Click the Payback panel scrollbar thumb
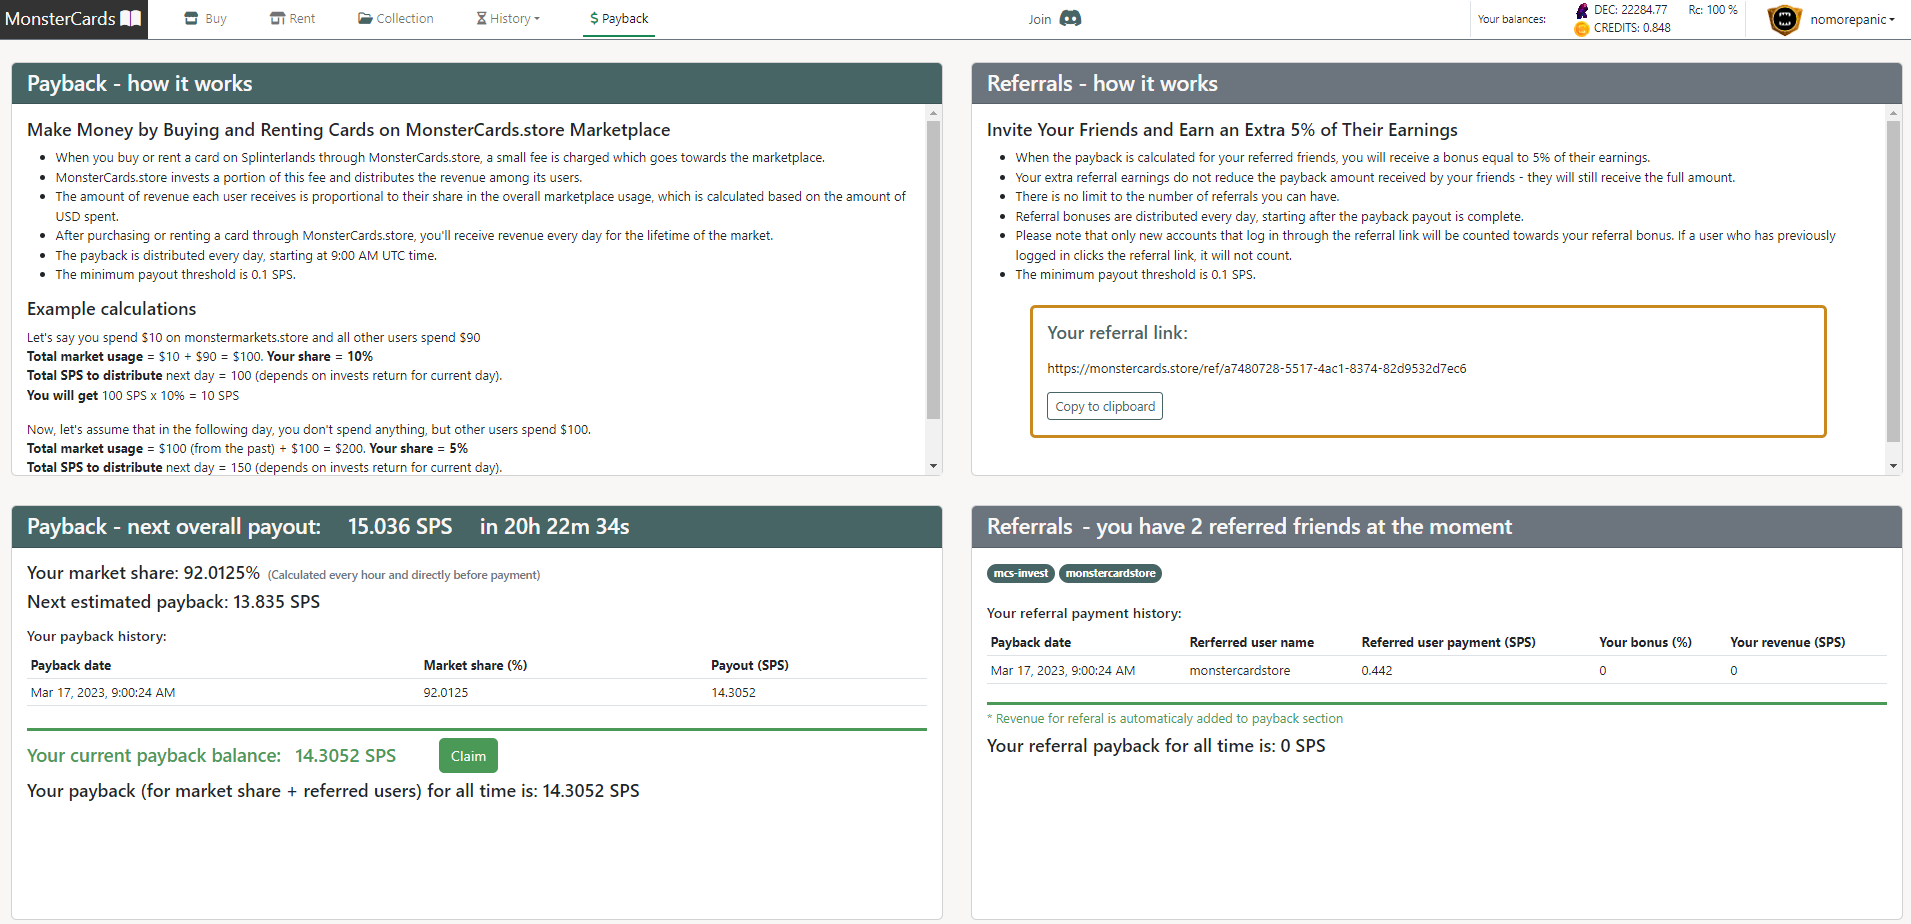This screenshot has width=1911, height=924. coord(933,270)
